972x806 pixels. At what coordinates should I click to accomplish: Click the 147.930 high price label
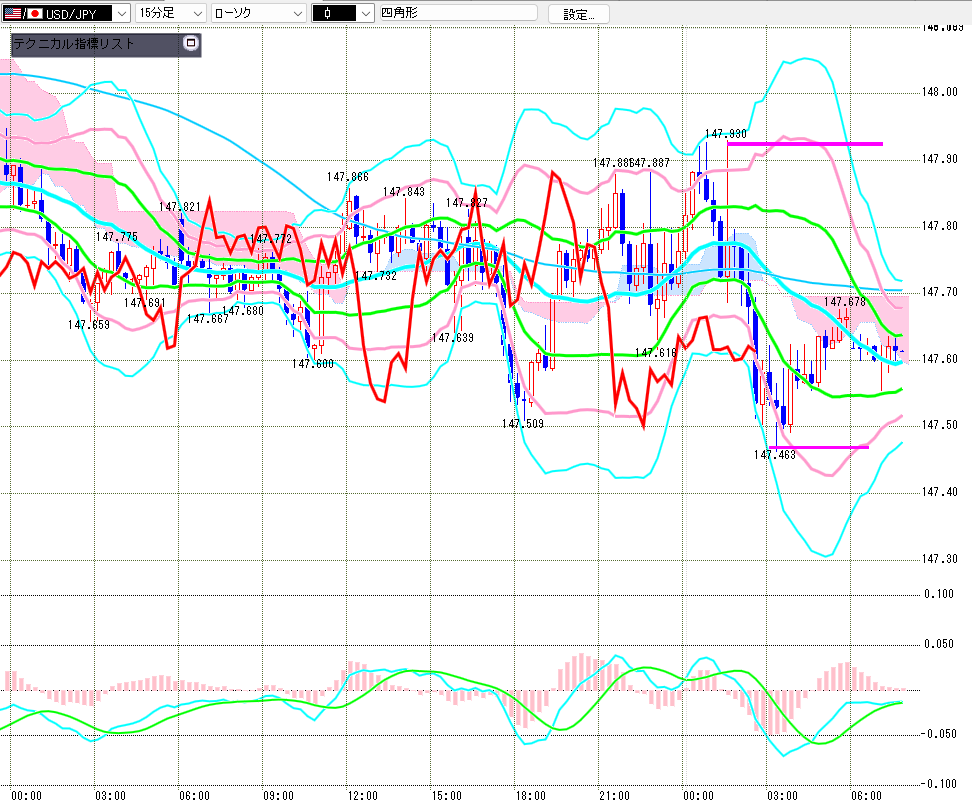coord(725,133)
